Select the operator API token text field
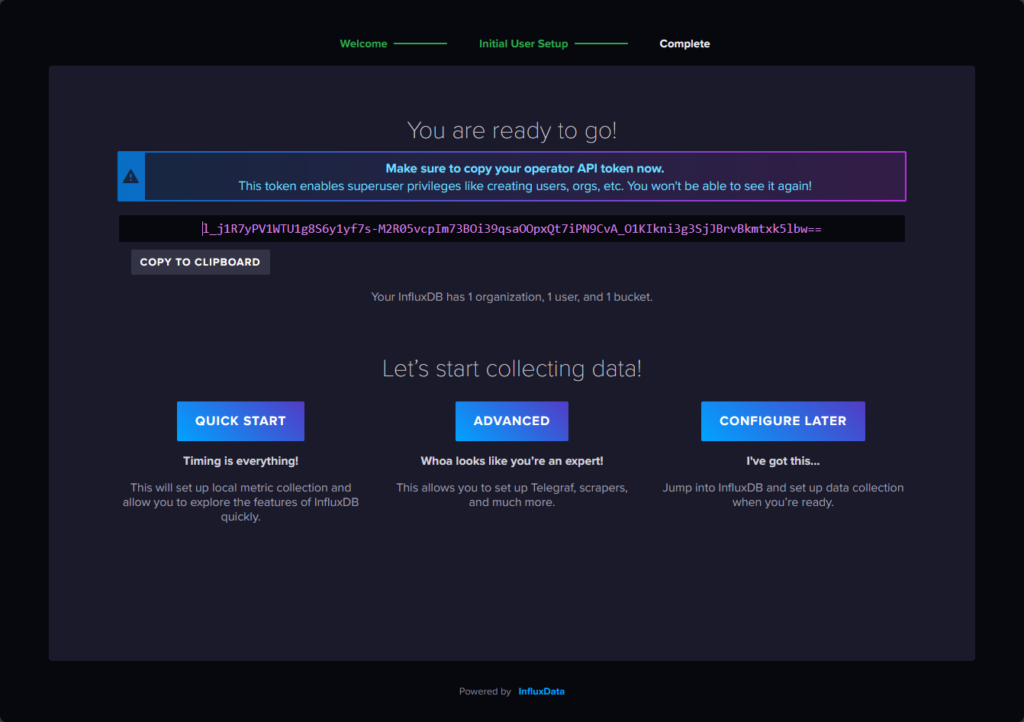 click(x=512, y=228)
